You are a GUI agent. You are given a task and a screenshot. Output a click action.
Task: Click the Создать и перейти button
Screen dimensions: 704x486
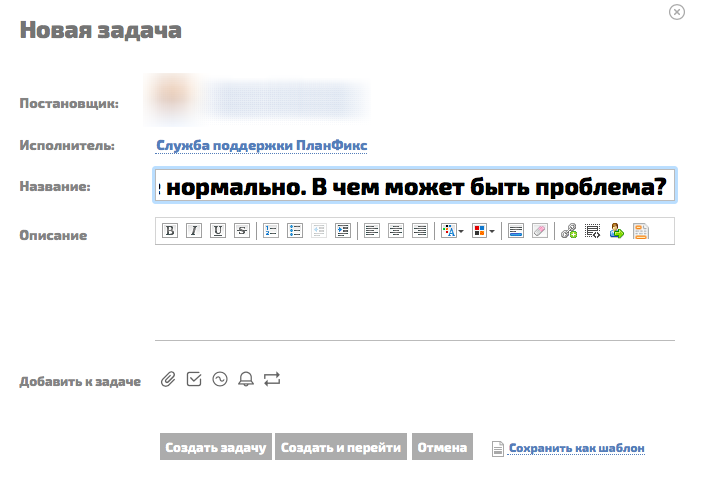click(341, 446)
